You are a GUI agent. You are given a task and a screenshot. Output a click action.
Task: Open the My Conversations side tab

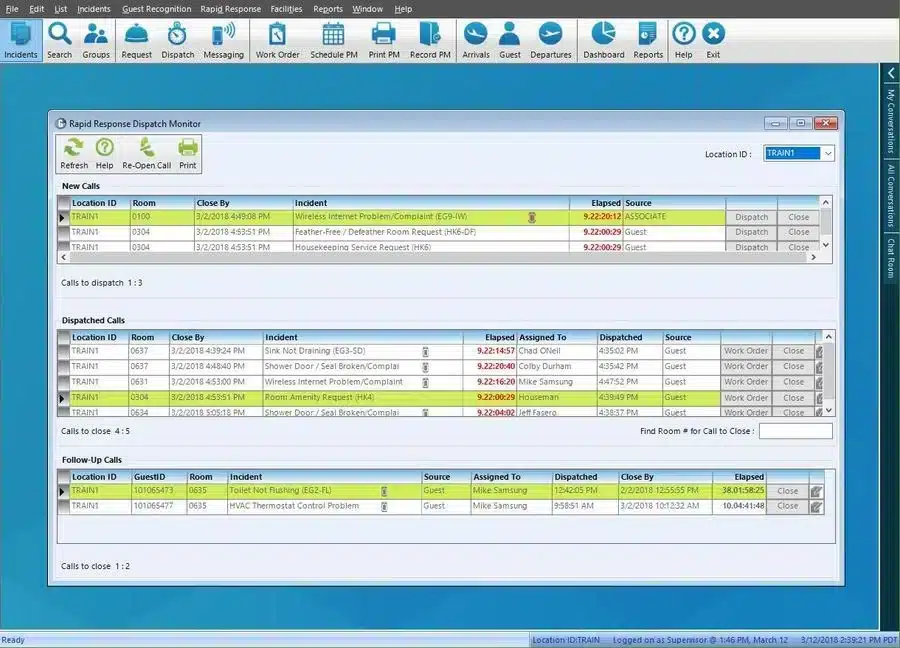coord(890,121)
